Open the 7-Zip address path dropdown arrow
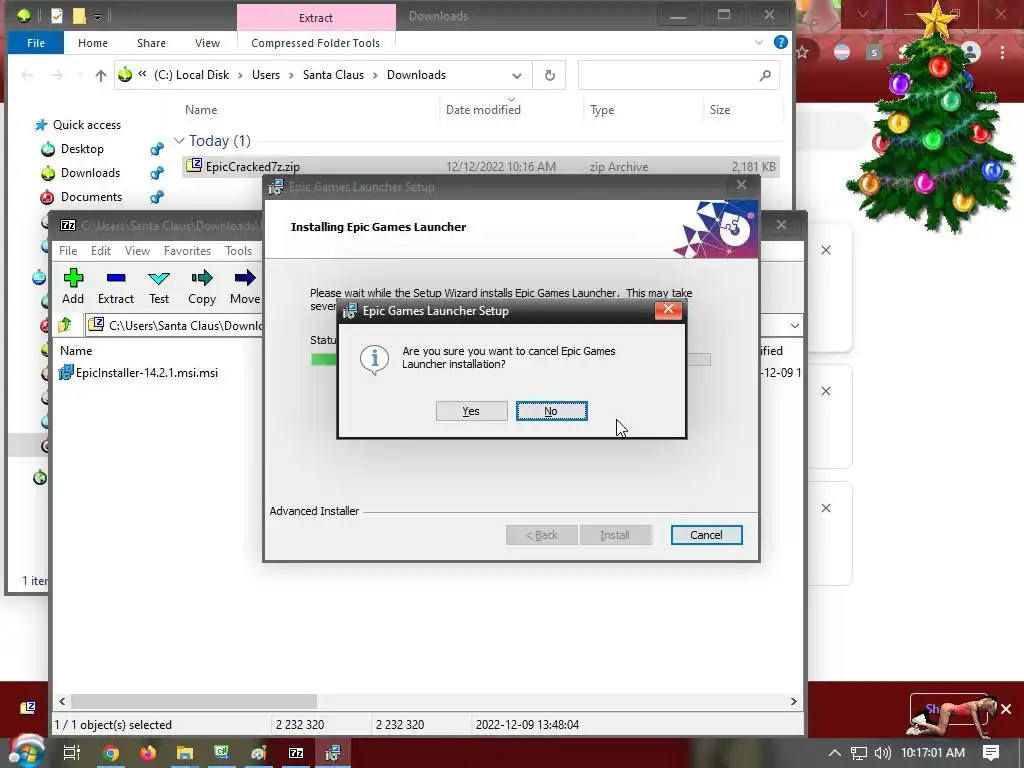1024x768 pixels. click(x=794, y=325)
